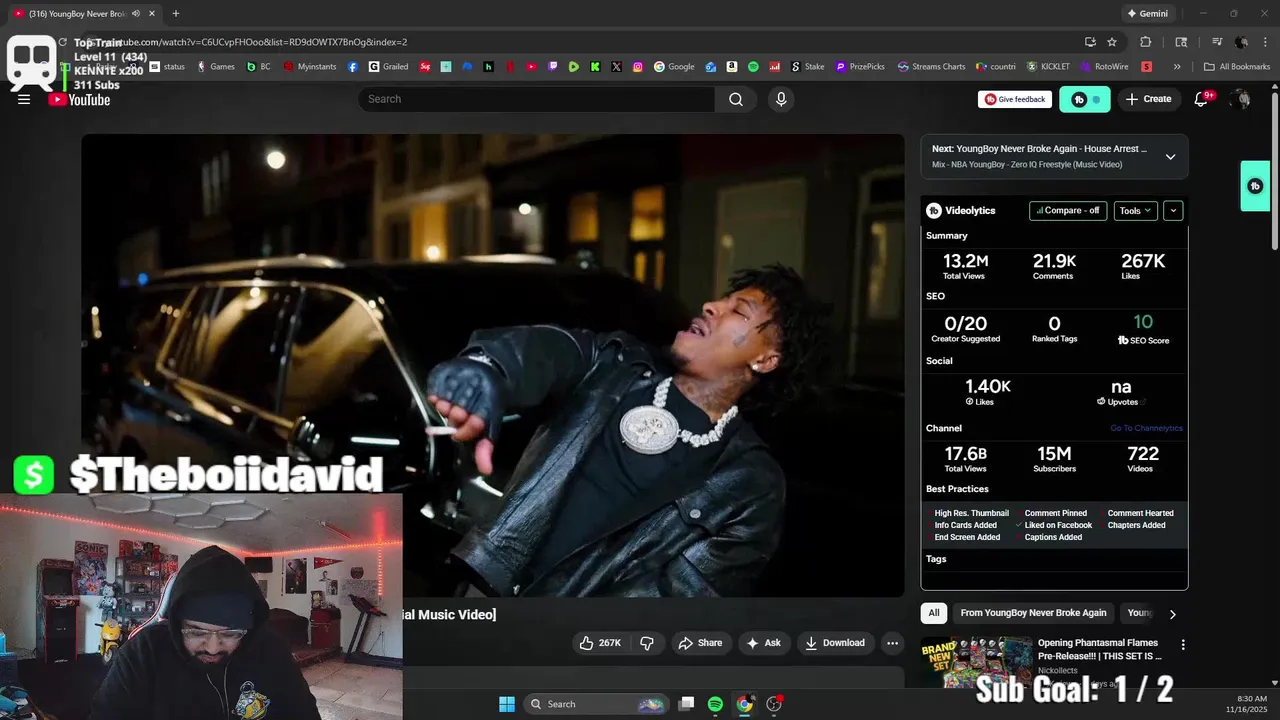
Task: Collapse Videolytics panel with chevron
Action: pos(1173,211)
